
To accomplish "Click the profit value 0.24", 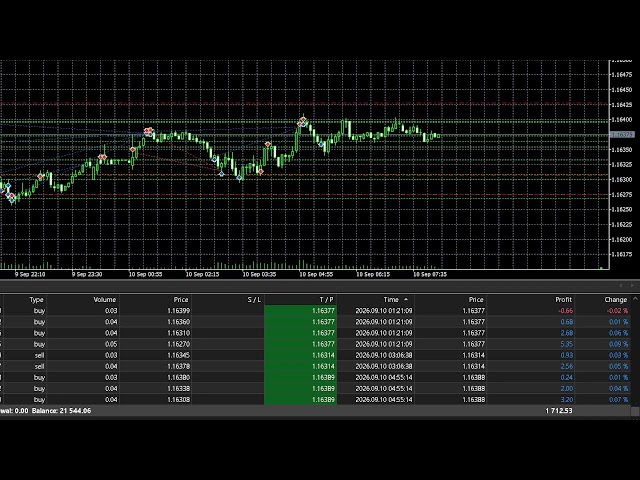I will (x=567, y=377).
